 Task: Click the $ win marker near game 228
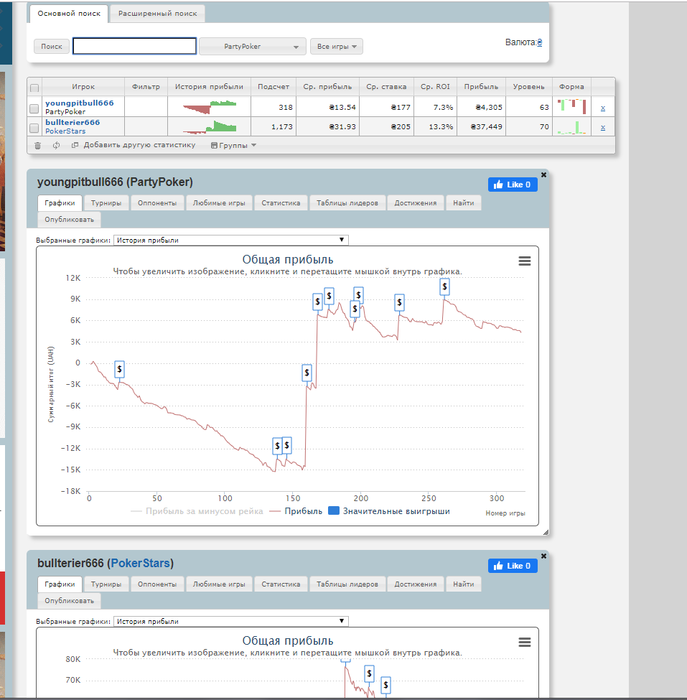pyautogui.click(x=399, y=303)
